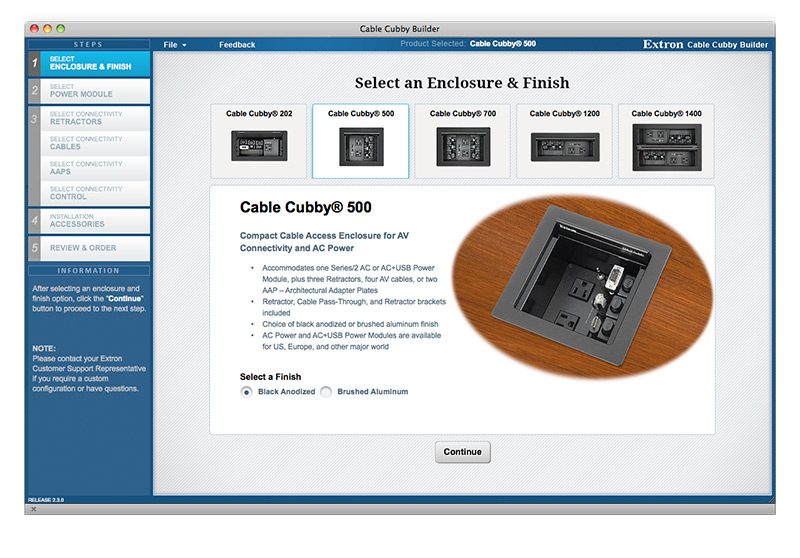The image size is (800, 558).
Task: Open Select Connectivity Cables step
Action: coord(95,143)
